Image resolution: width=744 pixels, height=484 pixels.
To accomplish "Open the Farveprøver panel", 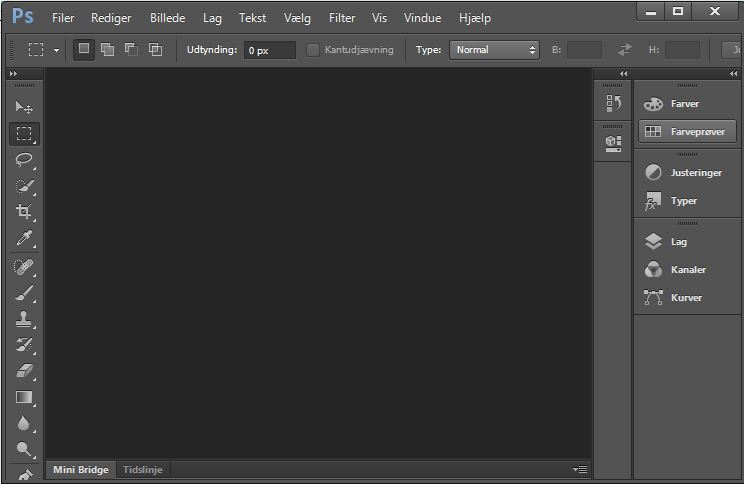I will pyautogui.click(x=687, y=131).
